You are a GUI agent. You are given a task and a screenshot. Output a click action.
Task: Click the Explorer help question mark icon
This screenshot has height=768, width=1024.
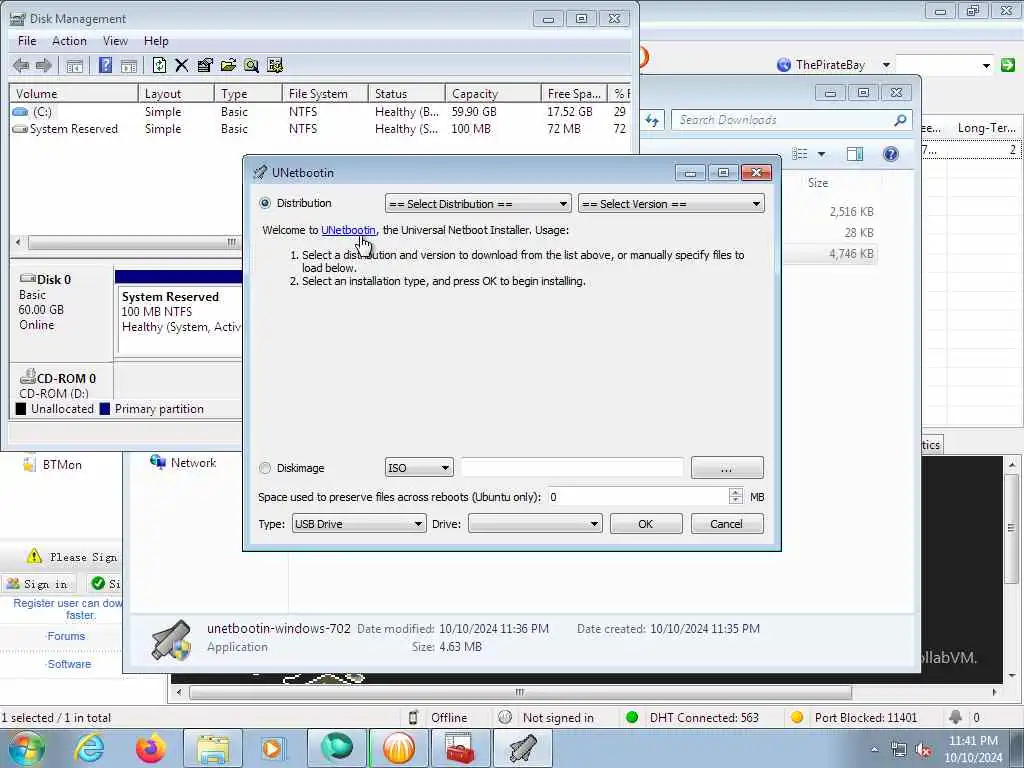point(891,154)
